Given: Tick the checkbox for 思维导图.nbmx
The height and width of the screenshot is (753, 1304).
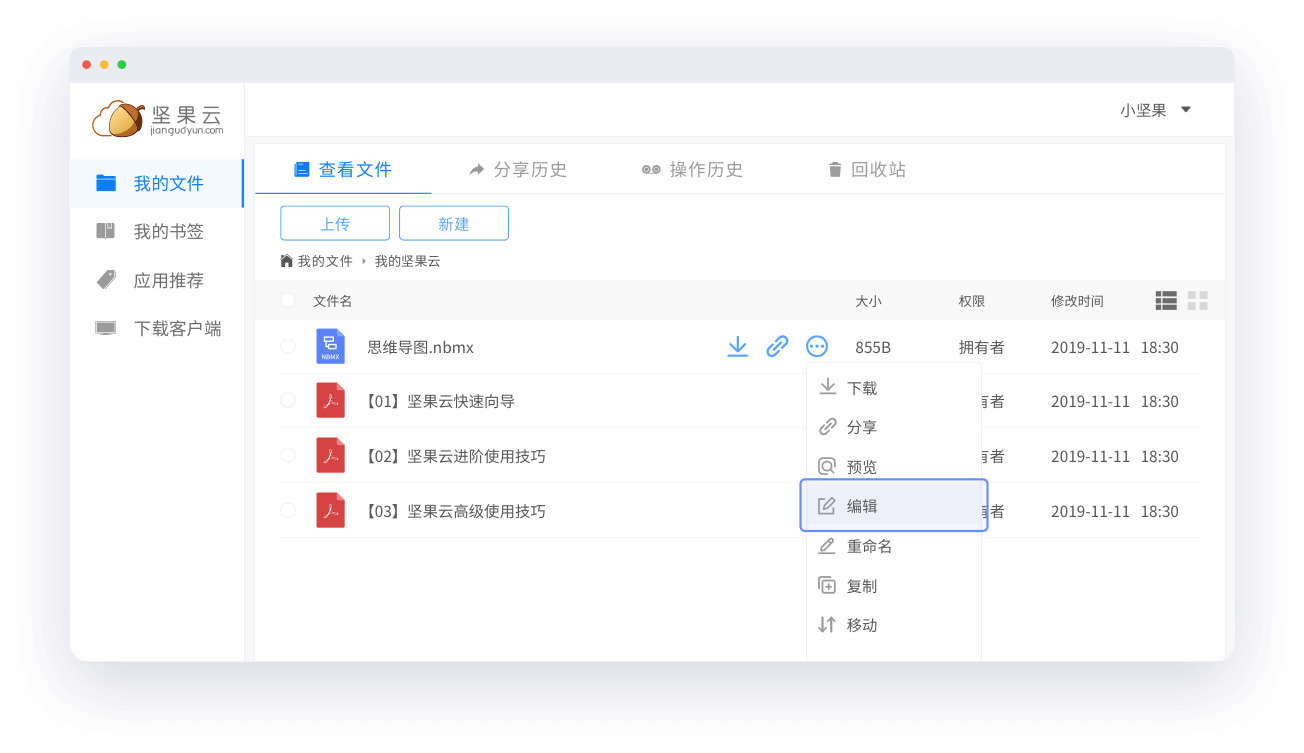Looking at the screenshot, I should coord(288,346).
